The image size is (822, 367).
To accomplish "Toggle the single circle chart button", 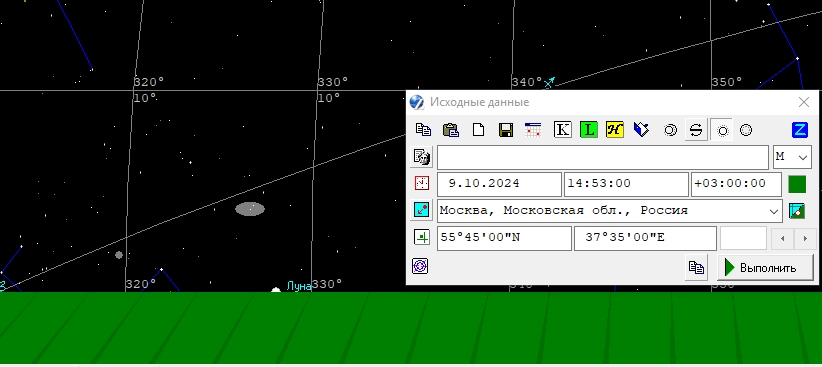I will pyautogui.click(x=722, y=130).
